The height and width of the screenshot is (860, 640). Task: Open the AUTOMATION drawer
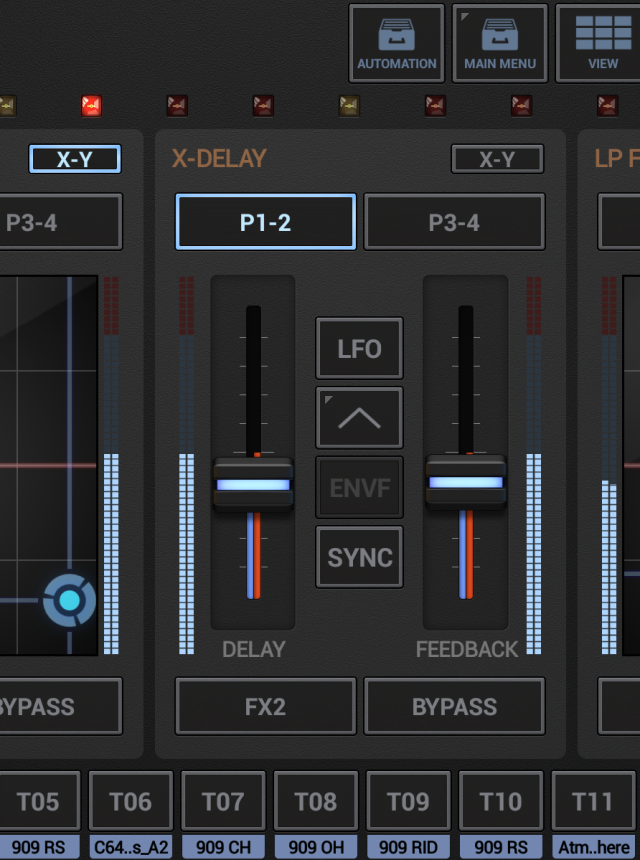[x=397, y=43]
